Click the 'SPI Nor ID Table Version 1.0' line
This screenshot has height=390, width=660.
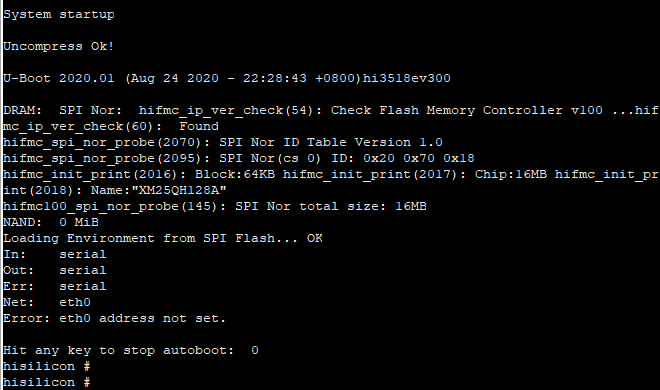tap(223, 142)
